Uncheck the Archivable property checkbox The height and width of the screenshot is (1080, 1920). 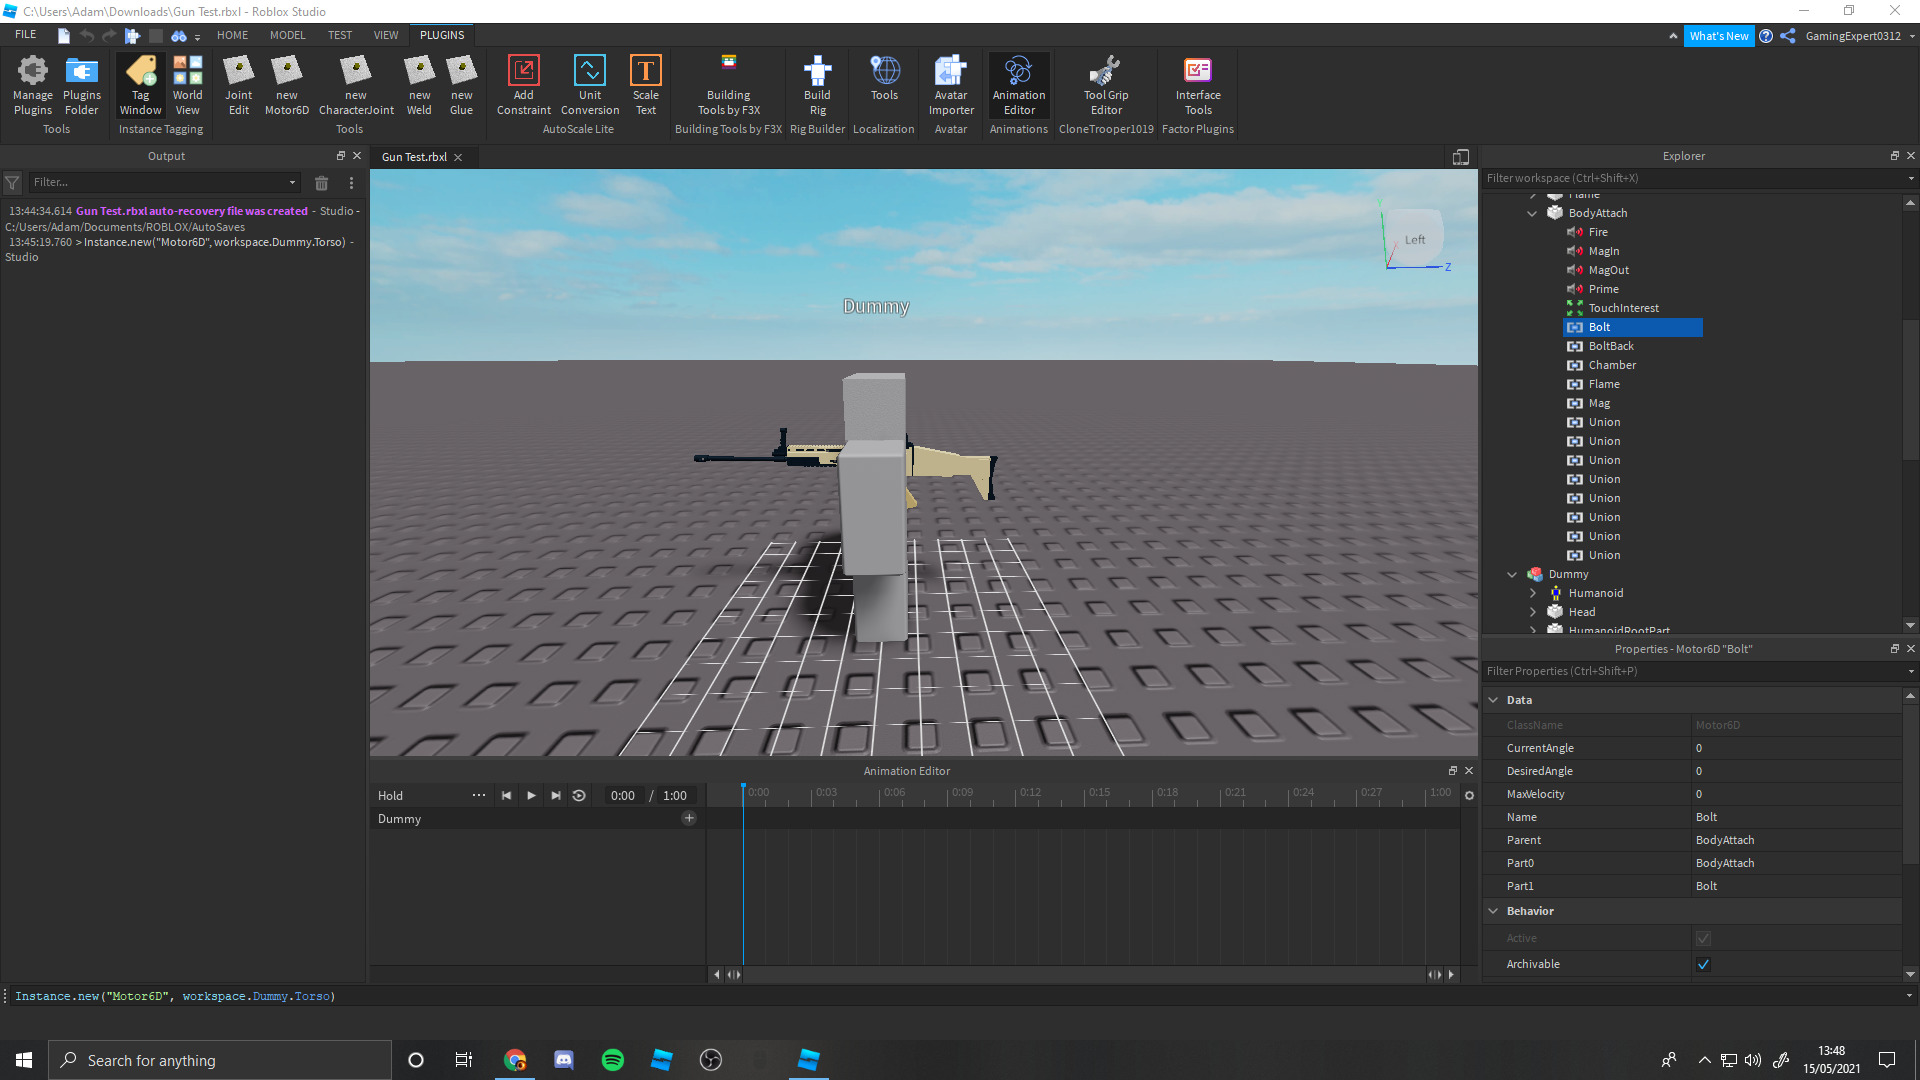point(1703,964)
